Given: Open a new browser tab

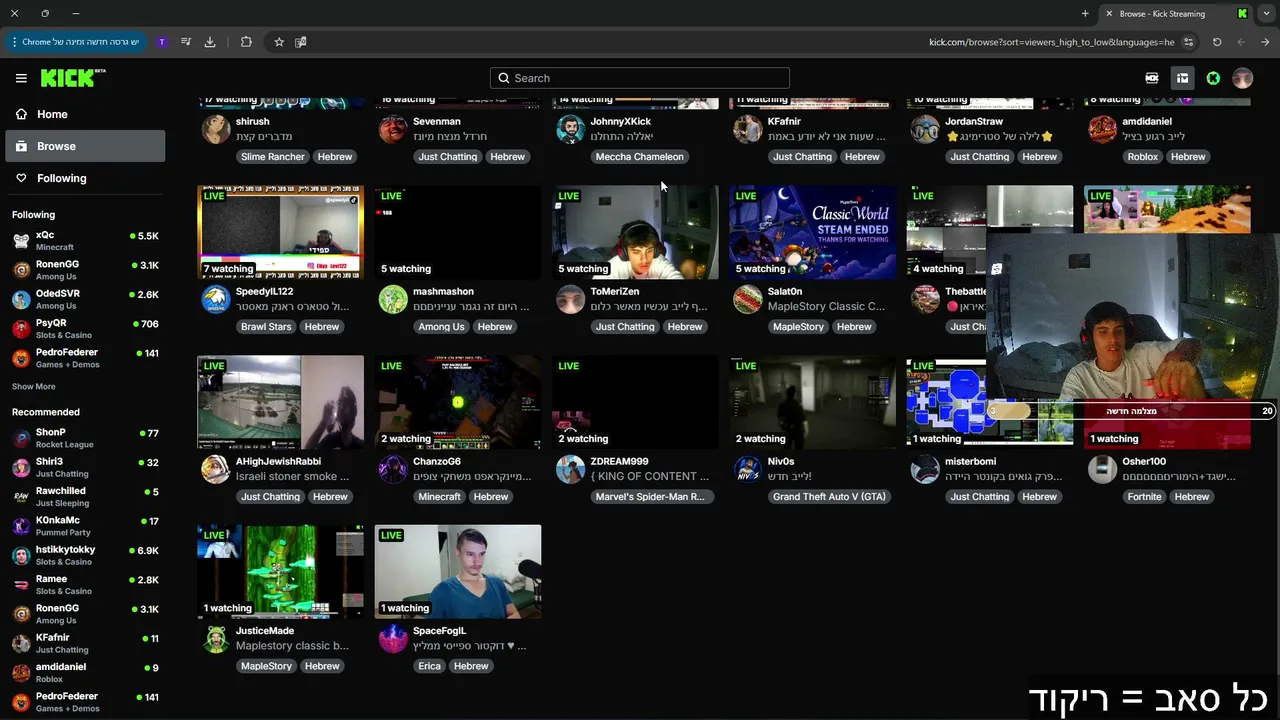Looking at the screenshot, I should tap(1085, 14).
